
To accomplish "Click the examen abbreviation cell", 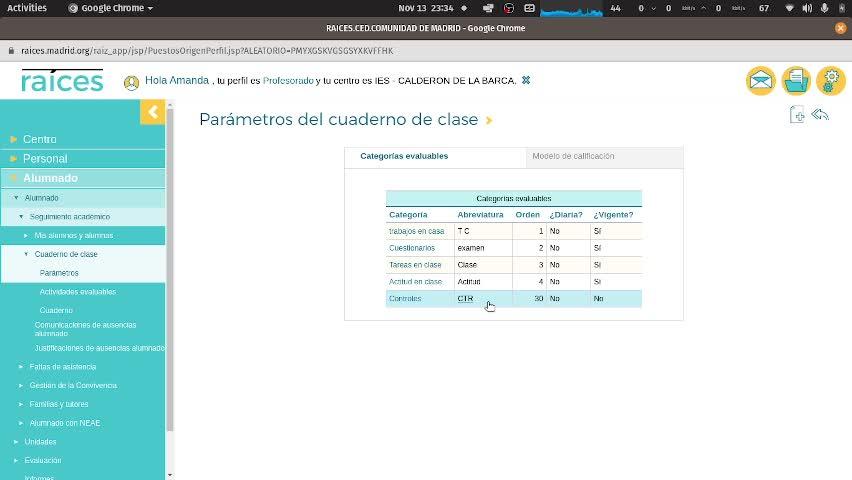I will tap(483, 248).
